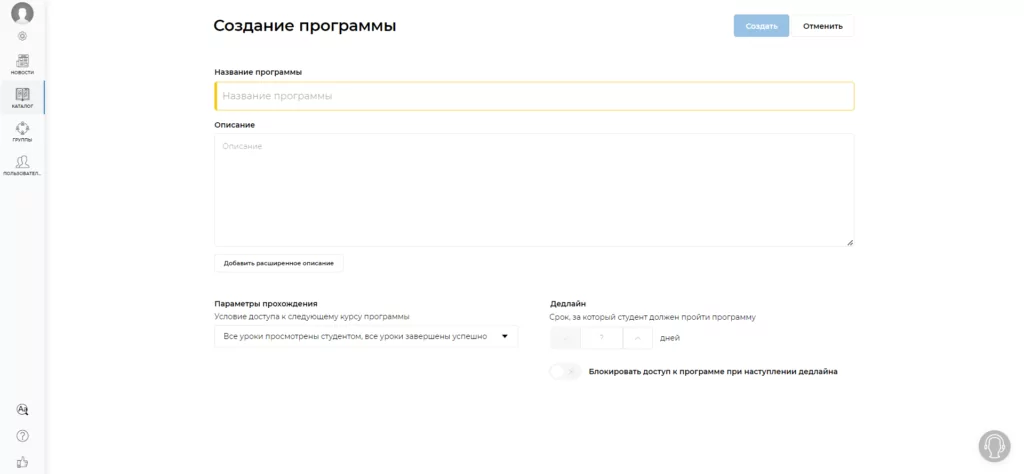Toggle block access at deadline switch

tap(565, 371)
